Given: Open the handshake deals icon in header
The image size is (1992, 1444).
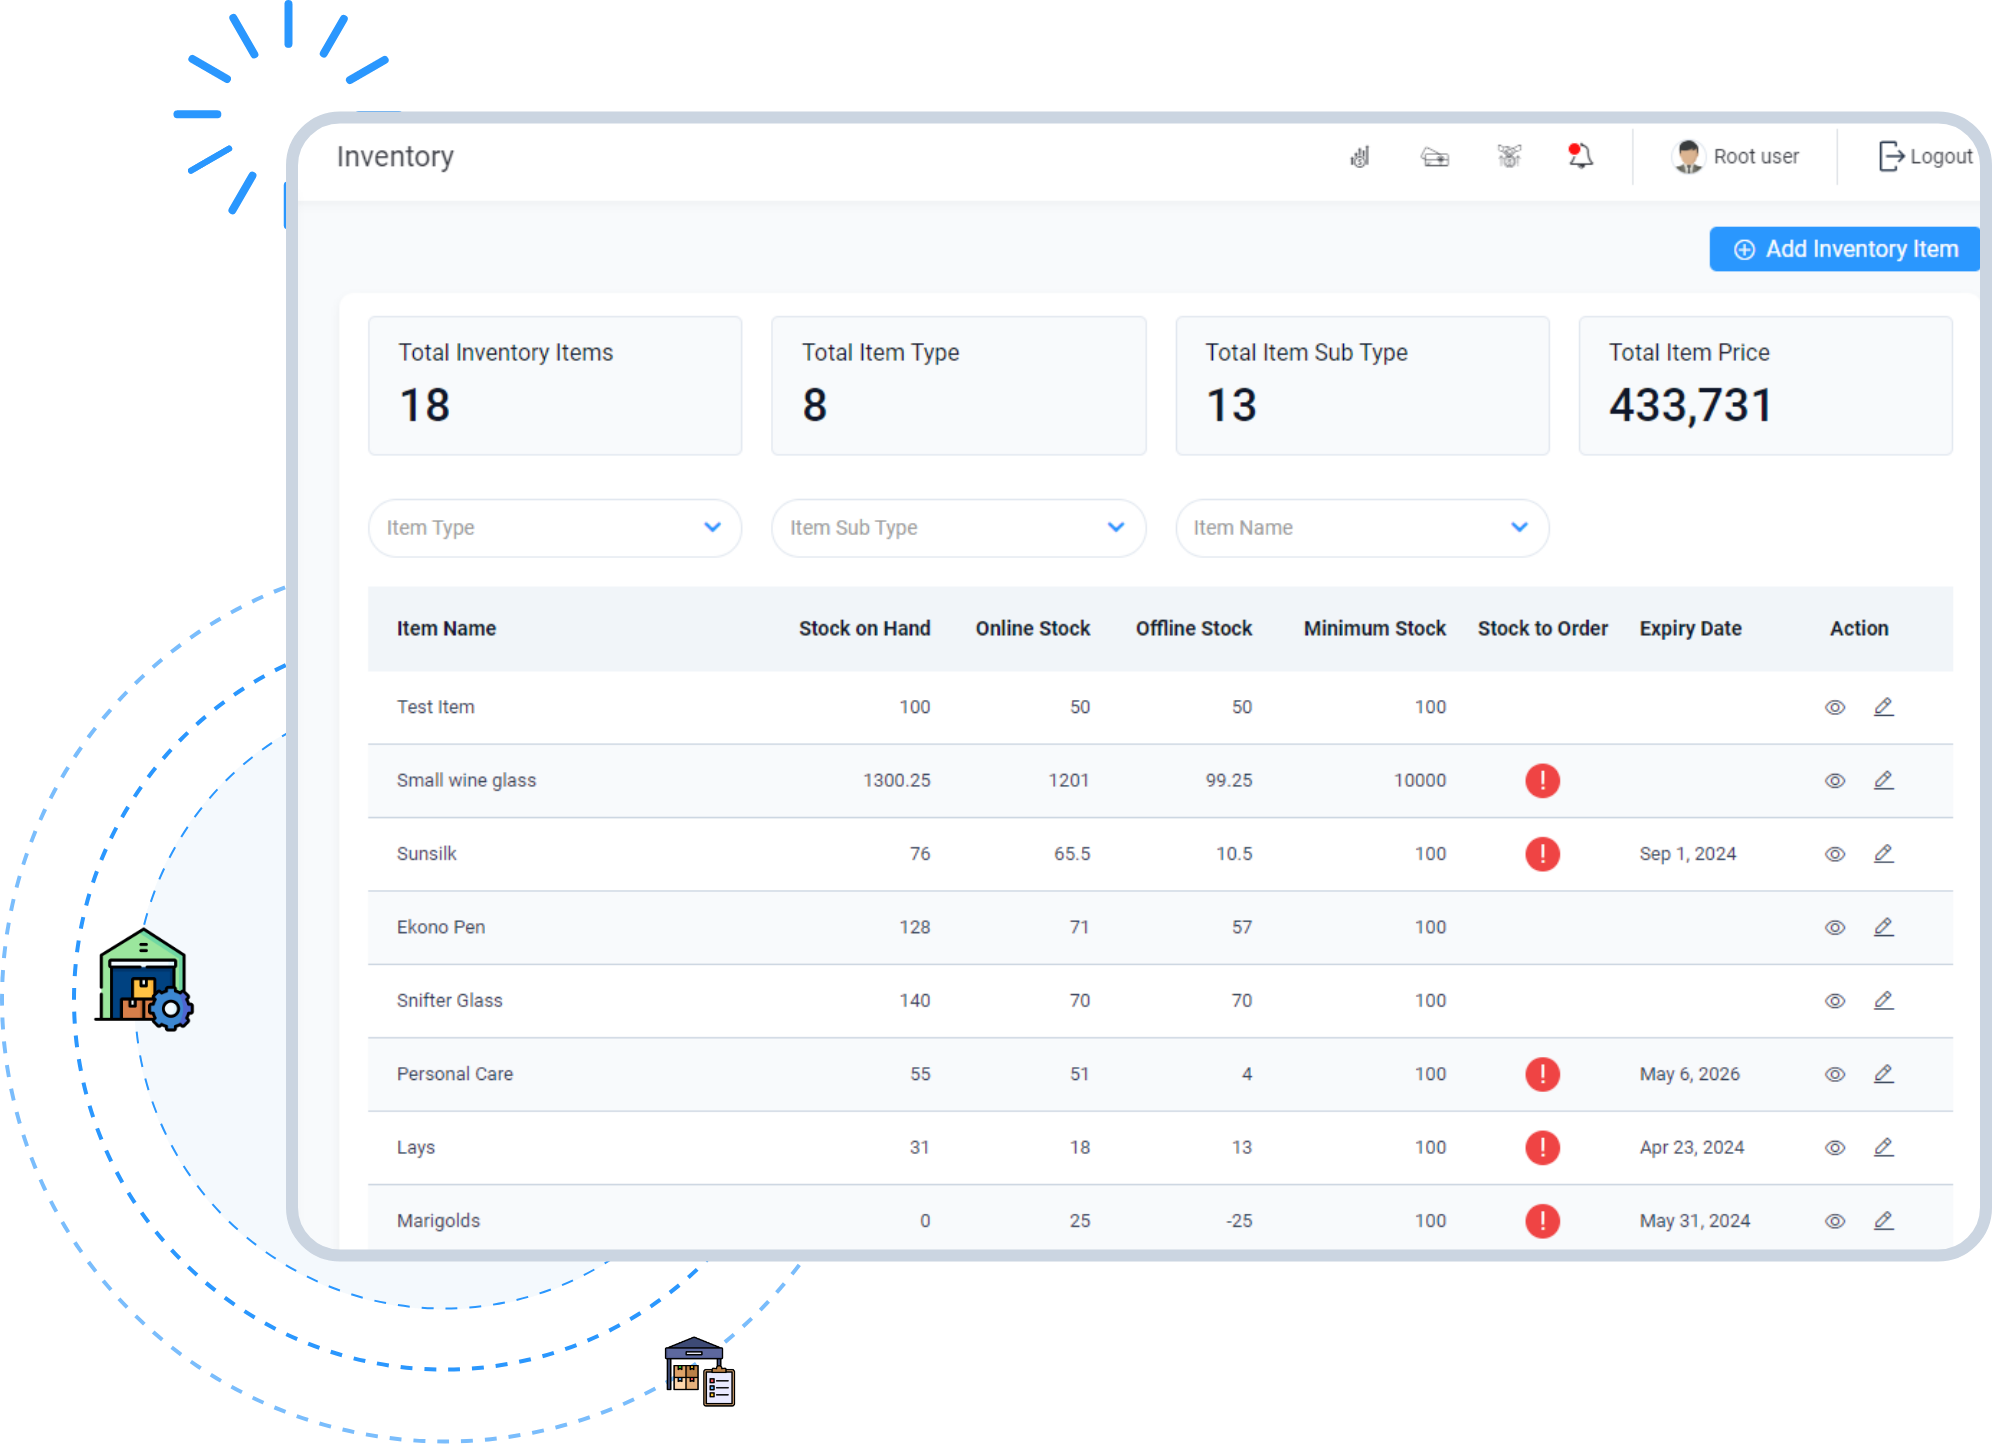Looking at the screenshot, I should coord(1509,156).
